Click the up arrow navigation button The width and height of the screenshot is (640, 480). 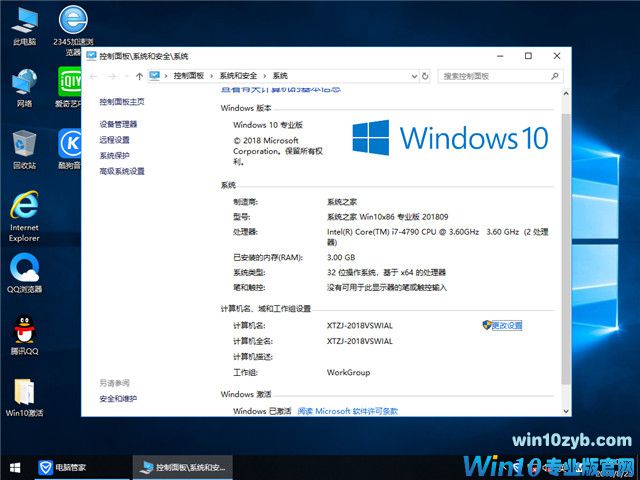(x=139, y=76)
